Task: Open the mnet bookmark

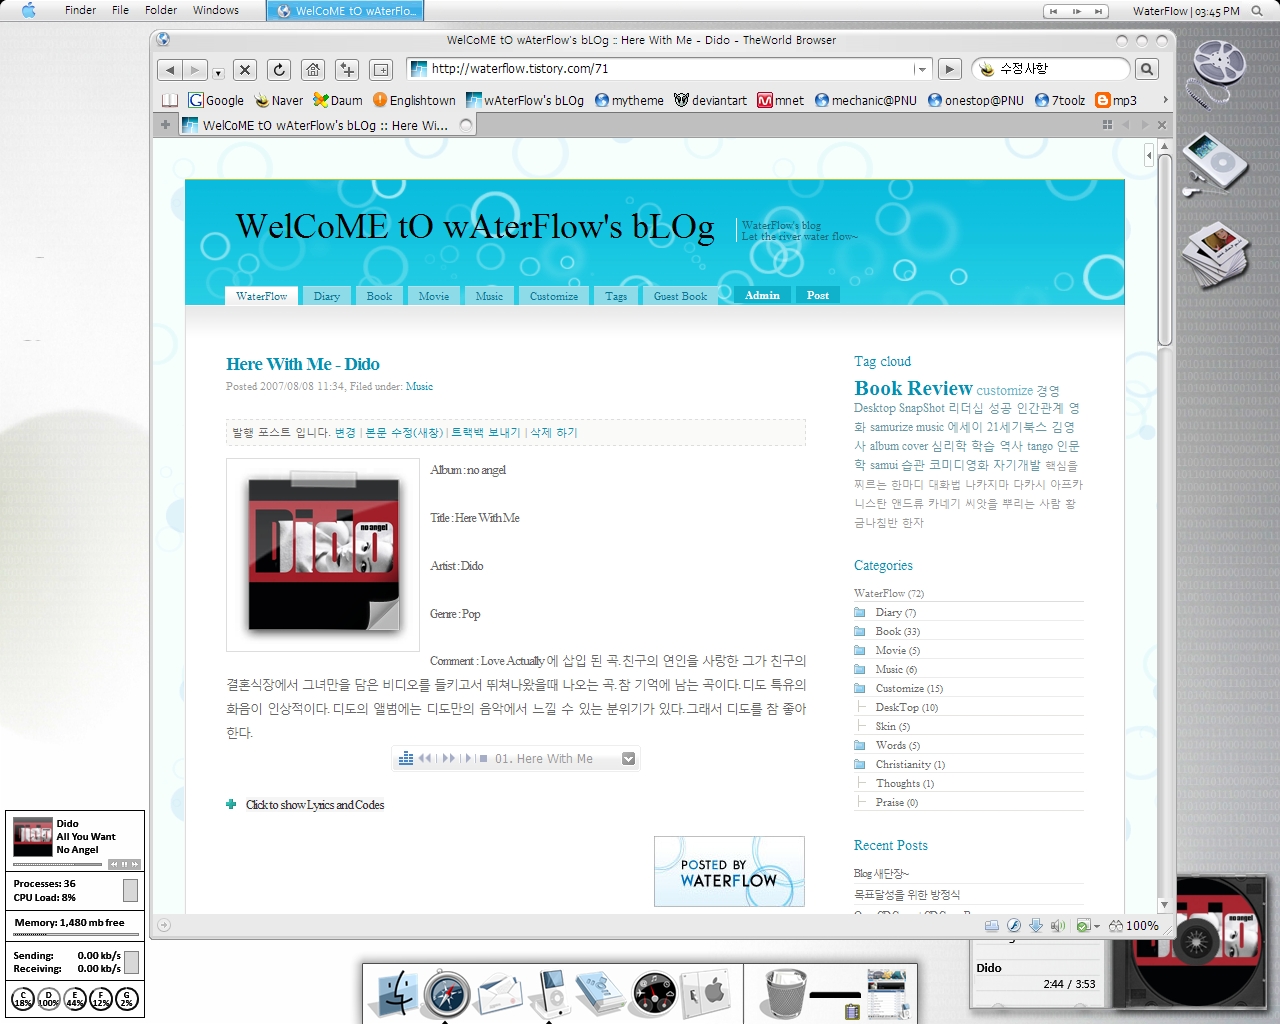Action: pyautogui.click(x=780, y=100)
